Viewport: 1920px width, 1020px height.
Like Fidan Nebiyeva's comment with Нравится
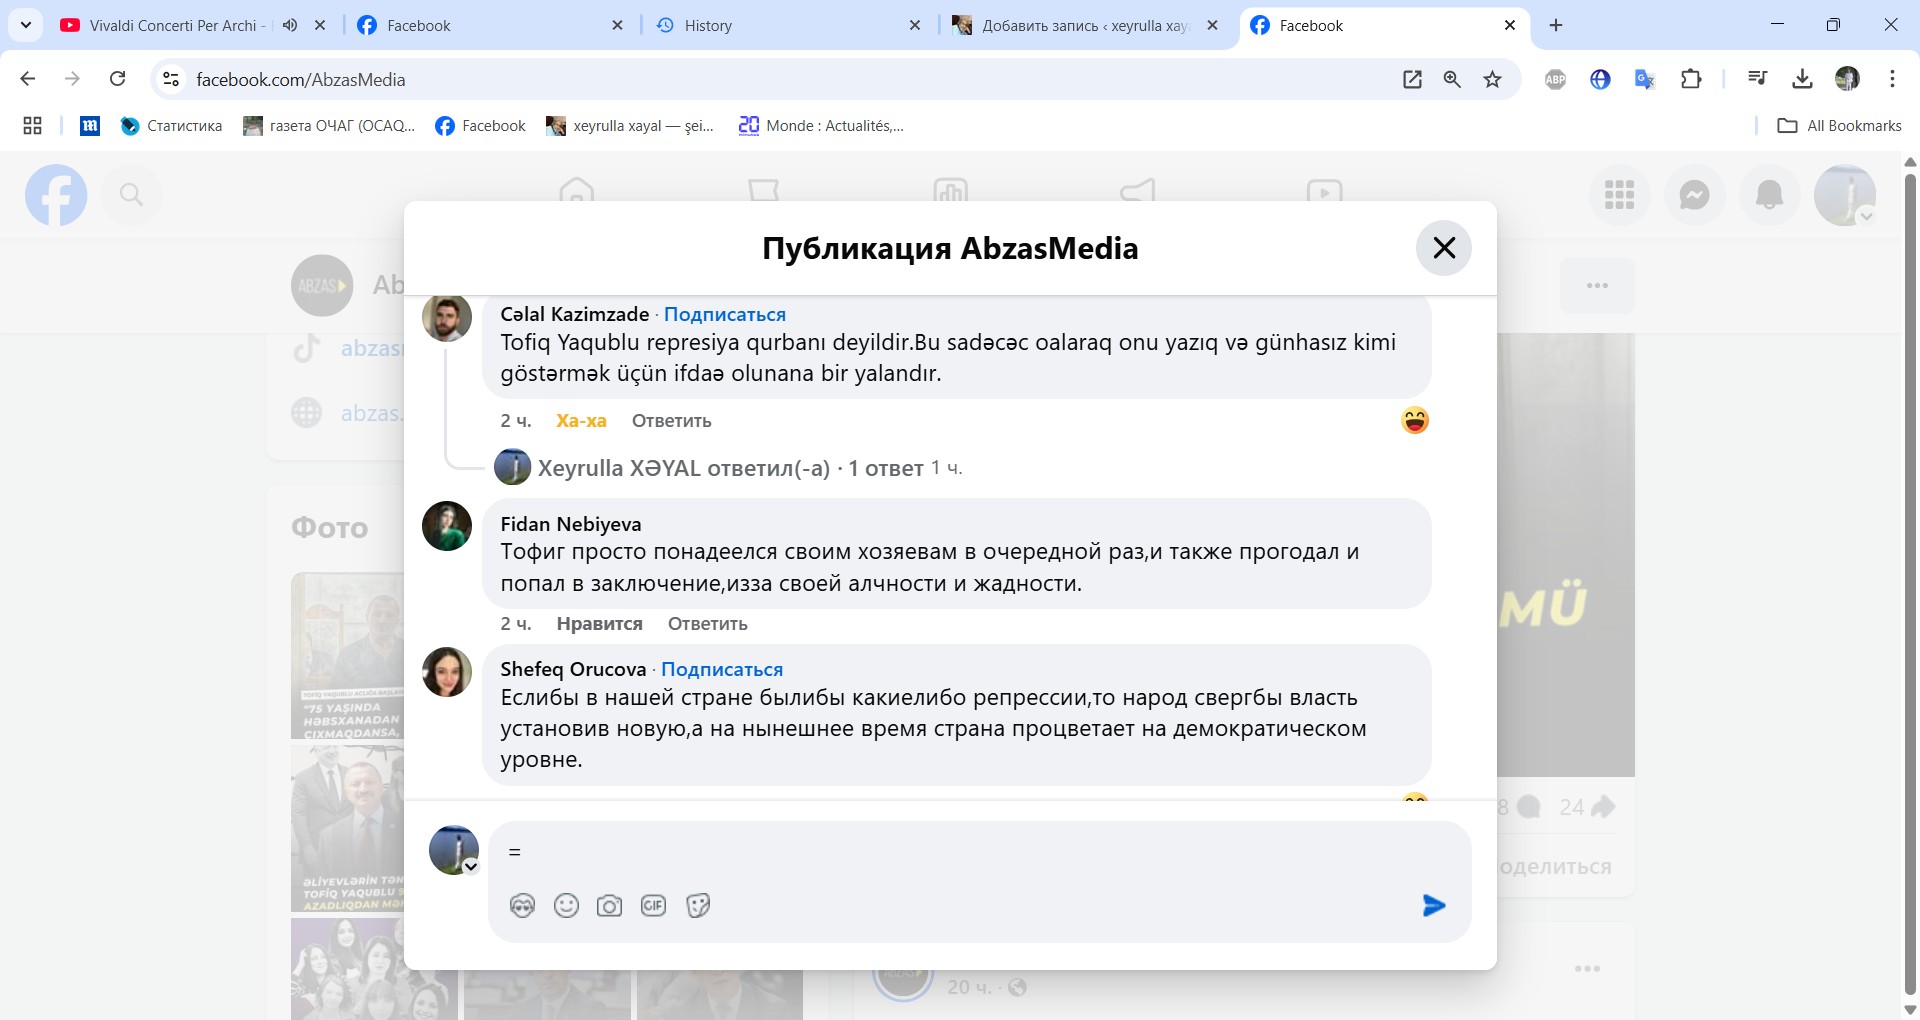(x=599, y=624)
